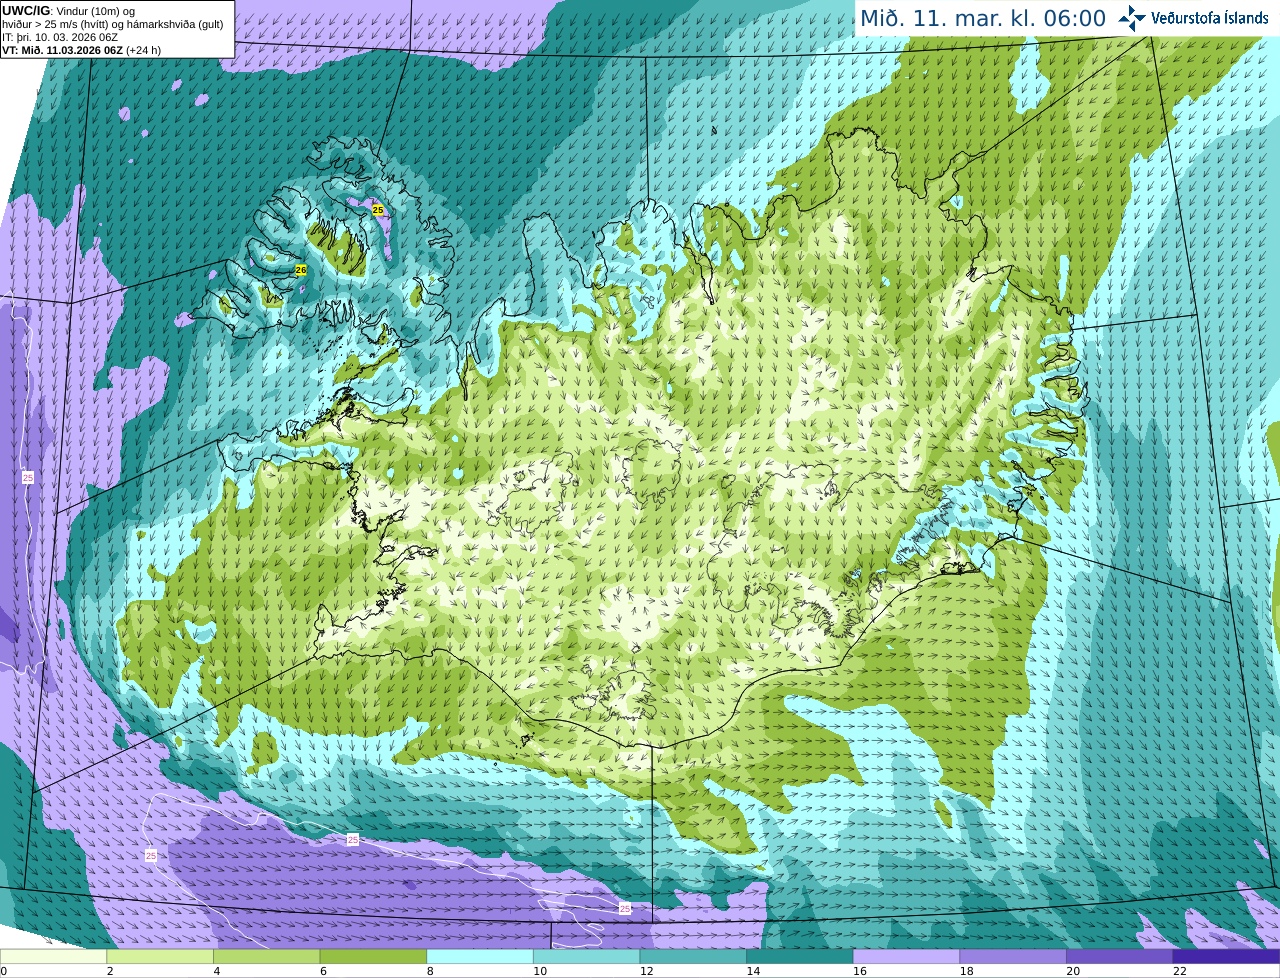Select the 18–20 m/s purple legend swatch
Viewport: 1280px width, 978px height.
(1013, 956)
